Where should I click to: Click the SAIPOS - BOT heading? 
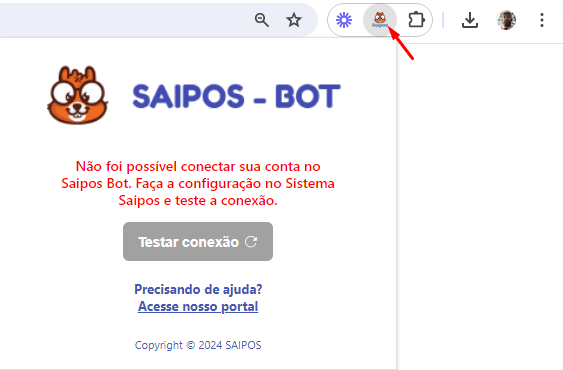[x=236, y=96]
